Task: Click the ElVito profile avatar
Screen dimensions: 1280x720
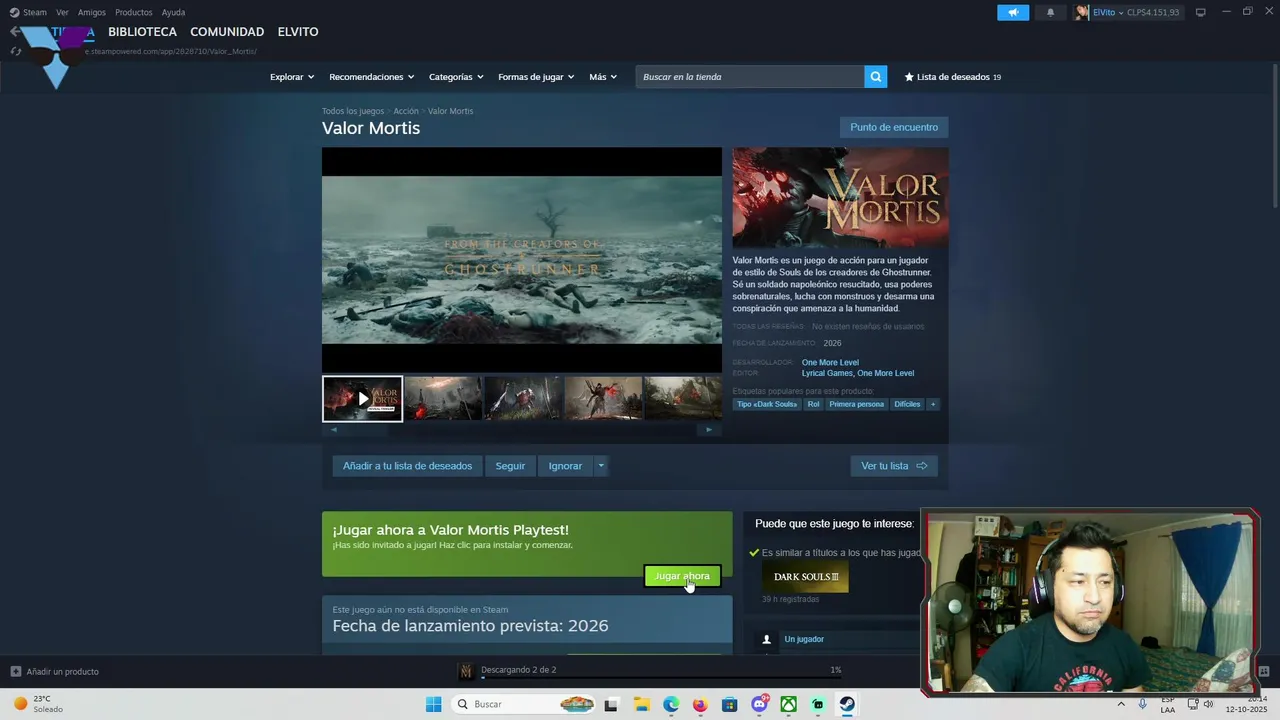Action: [1081, 12]
